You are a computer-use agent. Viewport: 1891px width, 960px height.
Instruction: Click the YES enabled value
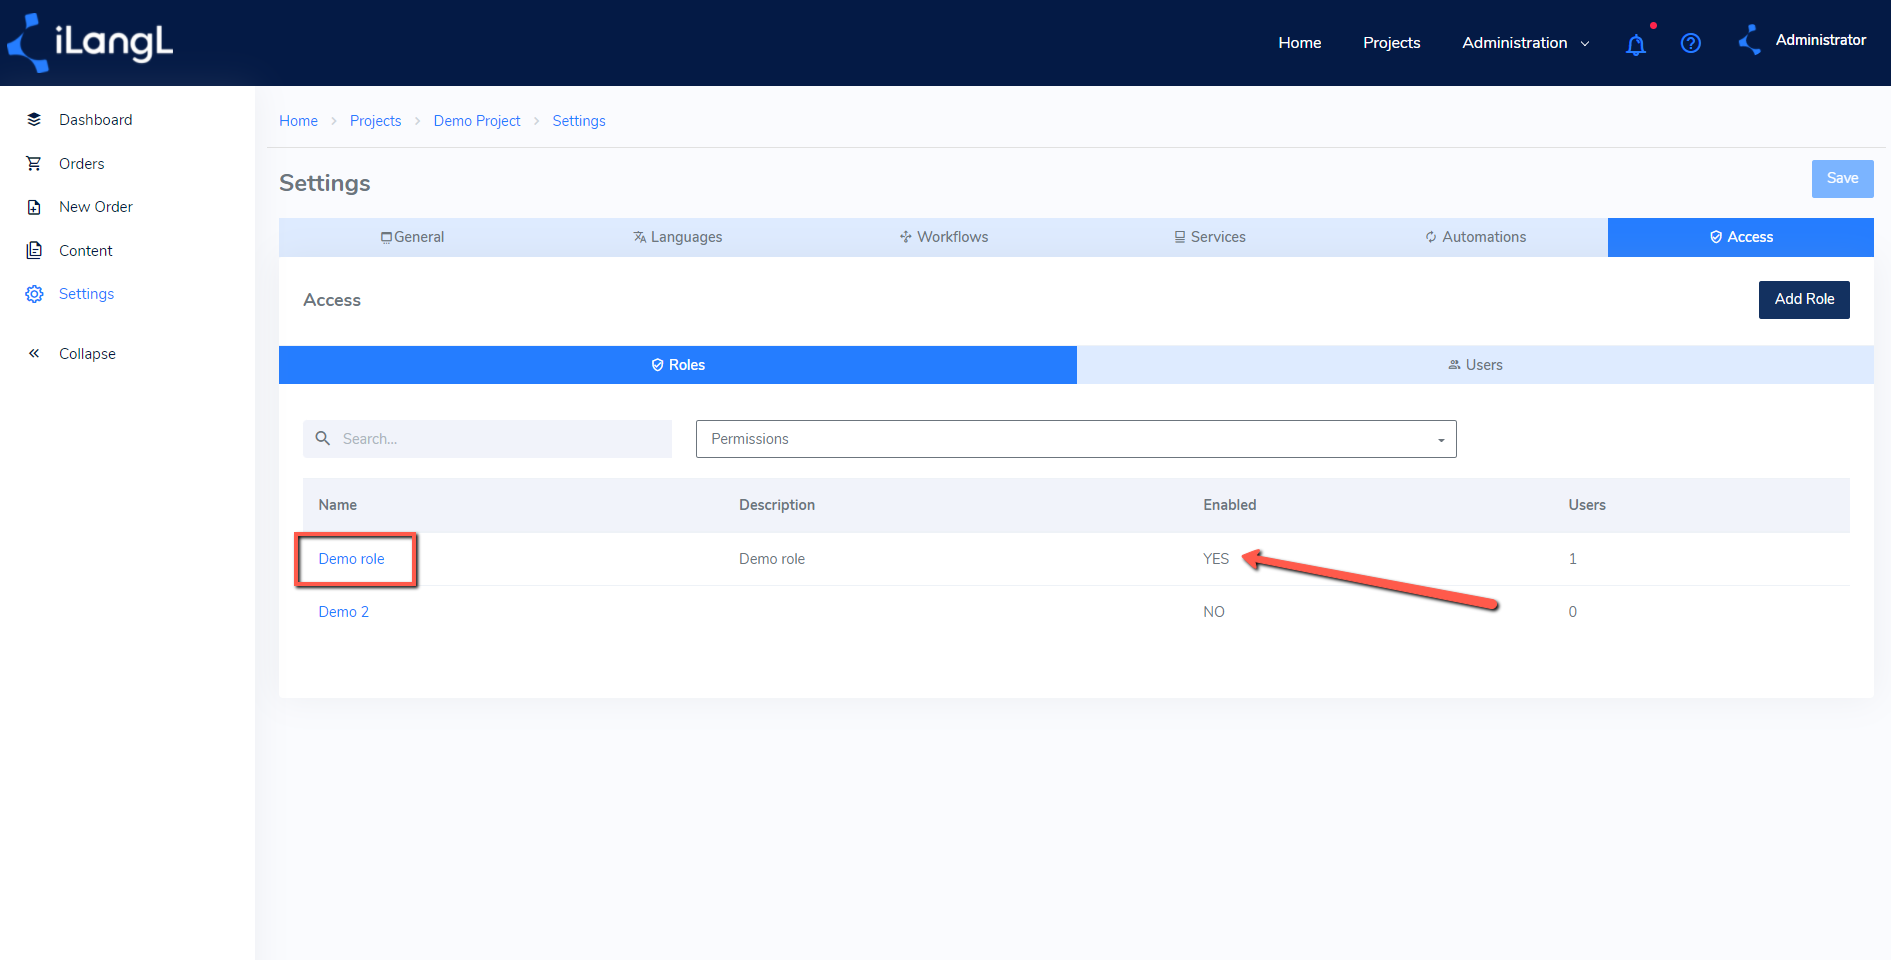[1216, 559]
